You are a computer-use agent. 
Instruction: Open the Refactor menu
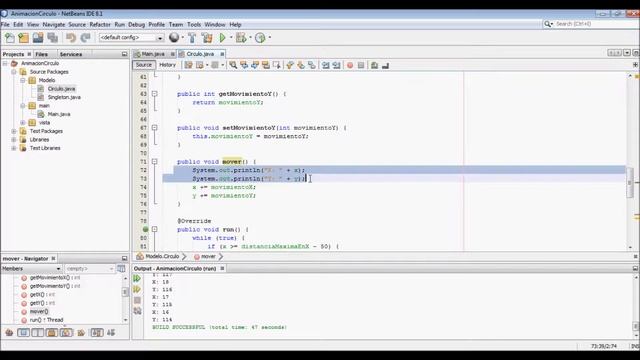coord(100,24)
